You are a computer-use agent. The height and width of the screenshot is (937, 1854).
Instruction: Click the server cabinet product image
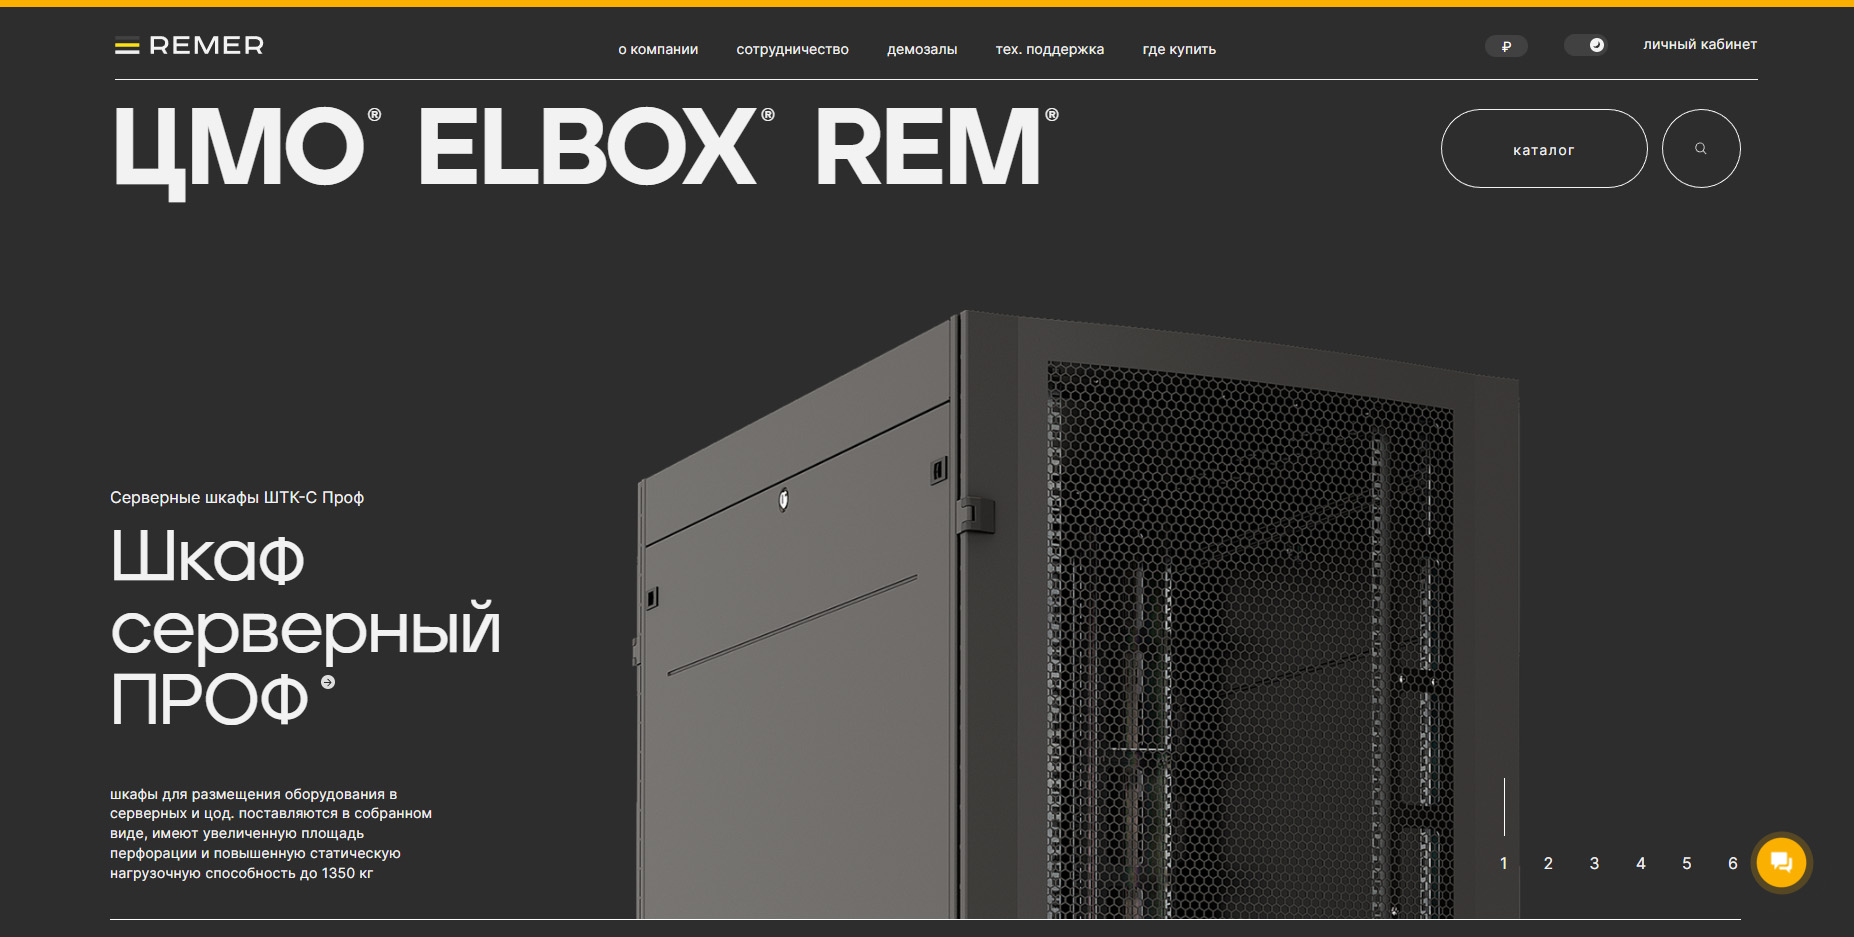[1077, 614]
